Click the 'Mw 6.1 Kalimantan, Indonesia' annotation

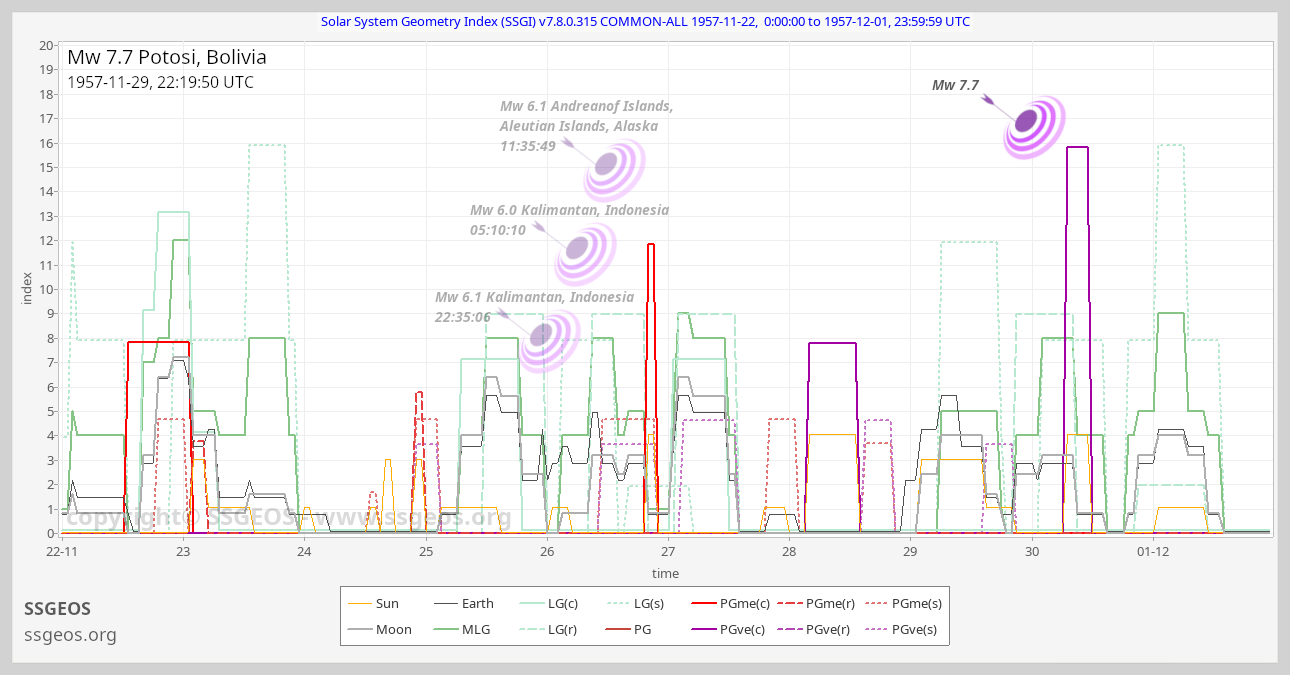(x=534, y=297)
